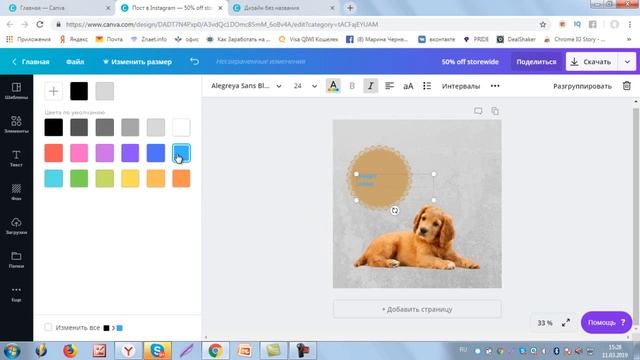Open the font size 24 dropdown

(305, 86)
